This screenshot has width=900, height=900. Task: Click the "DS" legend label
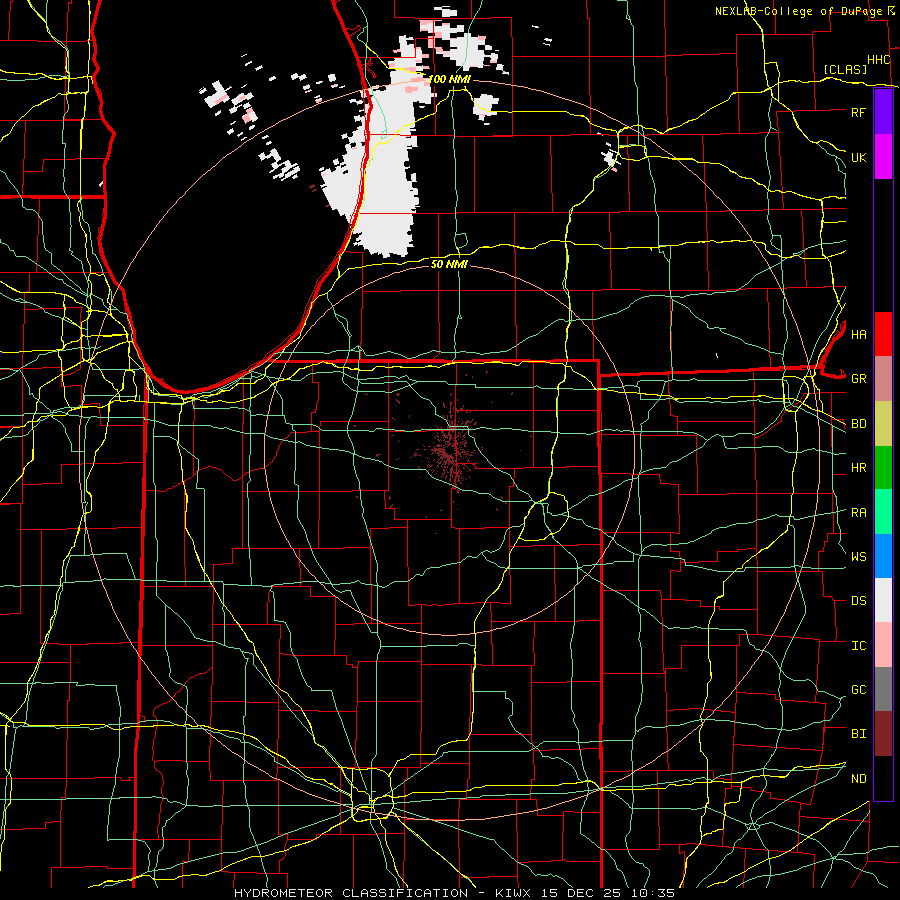(x=858, y=601)
